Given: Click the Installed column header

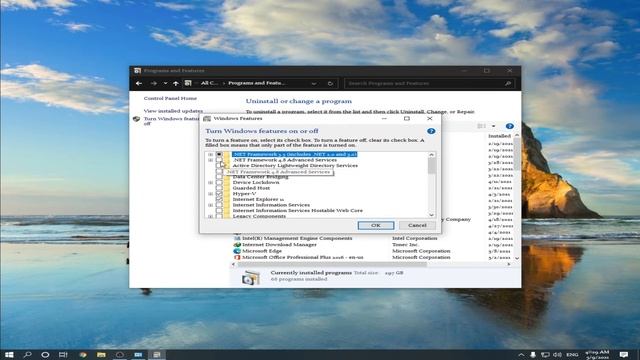Looking at the screenshot, I should click(x=500, y=136).
